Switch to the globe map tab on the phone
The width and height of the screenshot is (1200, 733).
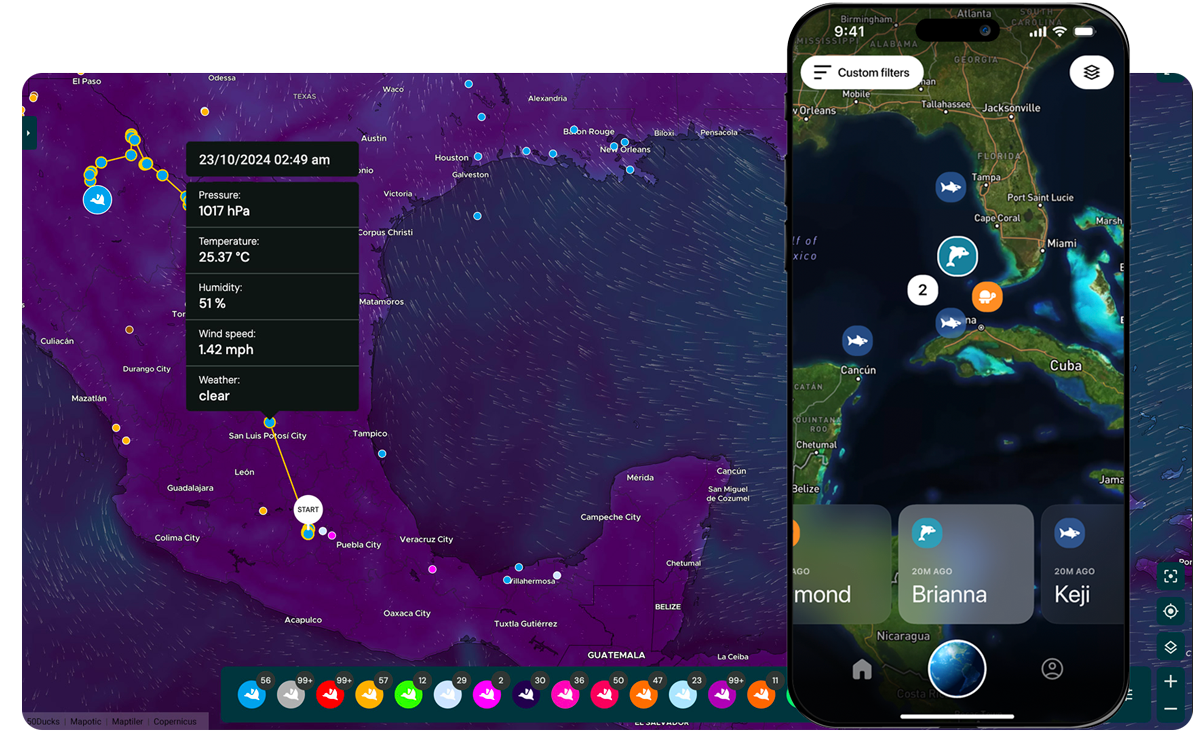click(x=957, y=669)
